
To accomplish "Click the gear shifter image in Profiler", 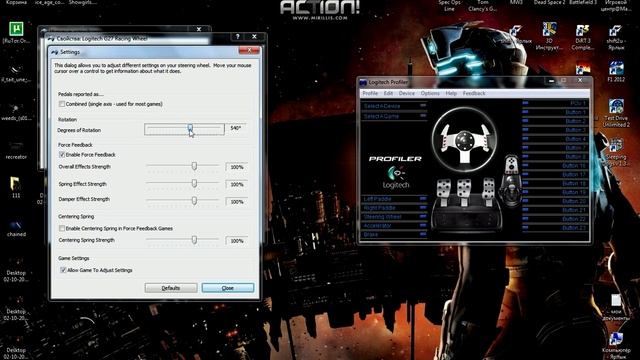I will point(511,180).
